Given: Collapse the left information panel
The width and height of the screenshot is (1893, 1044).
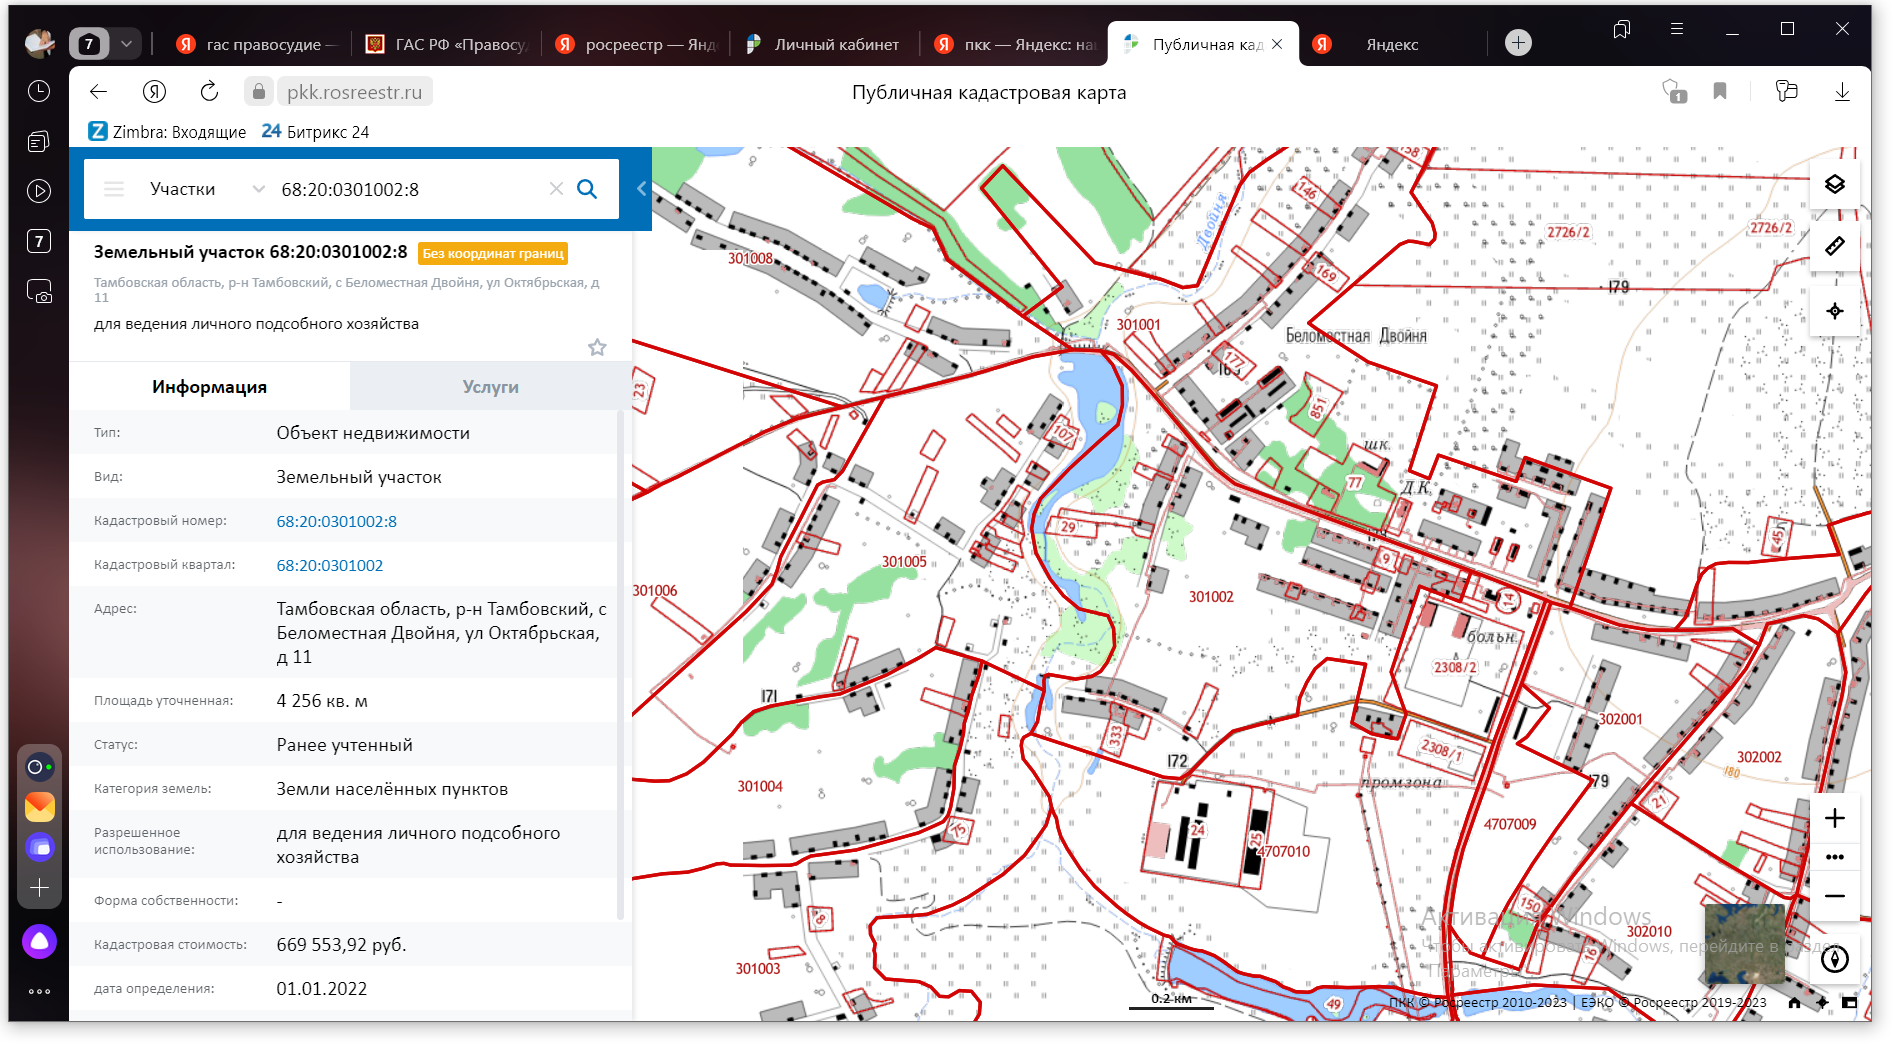Looking at the screenshot, I should [x=641, y=189].
